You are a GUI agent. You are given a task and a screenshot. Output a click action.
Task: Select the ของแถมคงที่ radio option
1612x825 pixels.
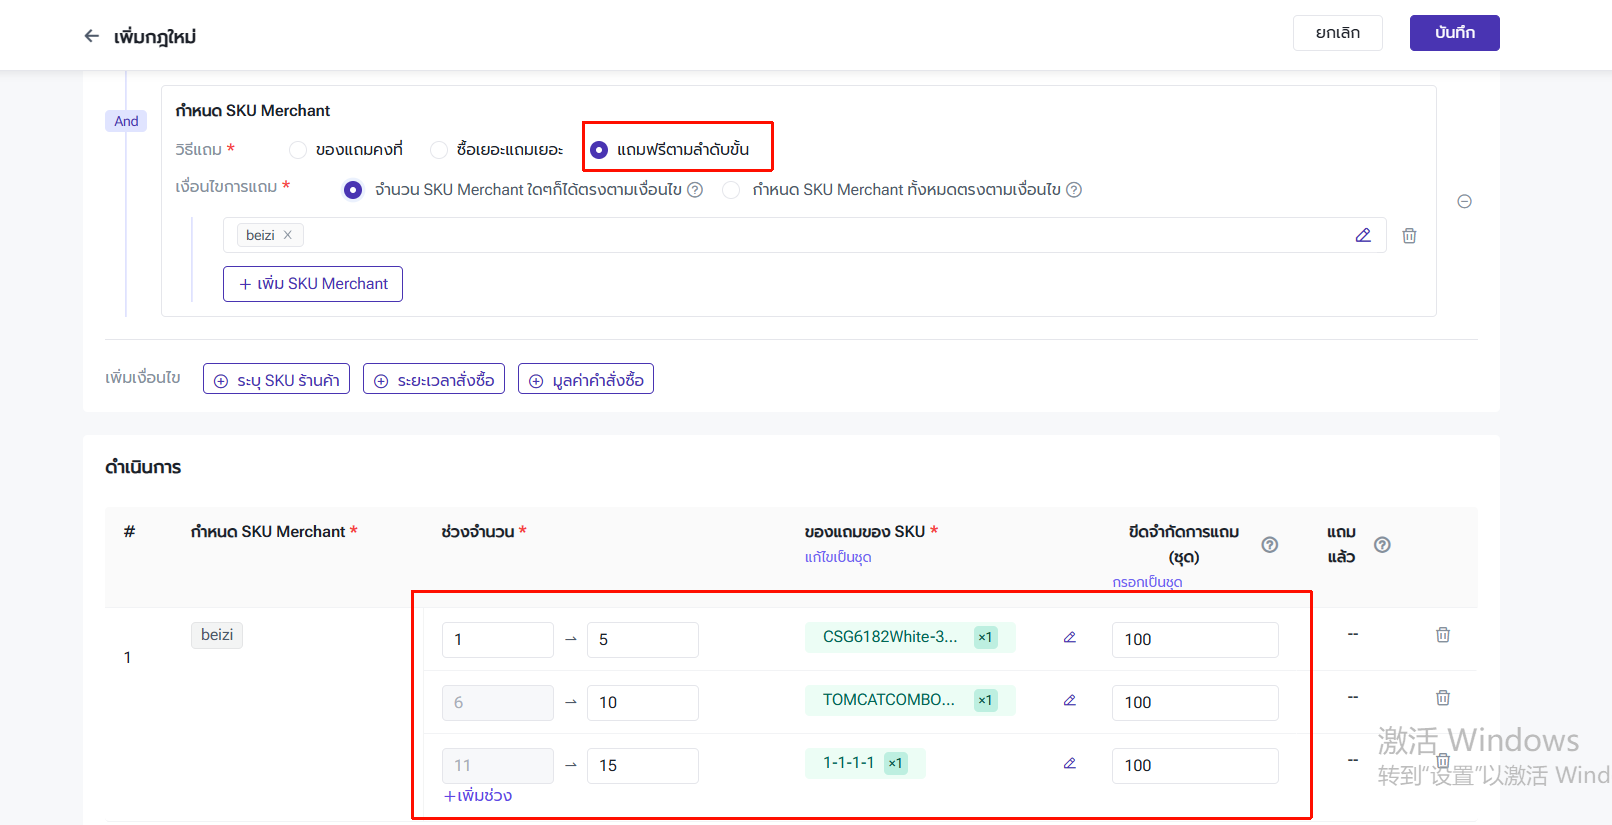pos(298,150)
